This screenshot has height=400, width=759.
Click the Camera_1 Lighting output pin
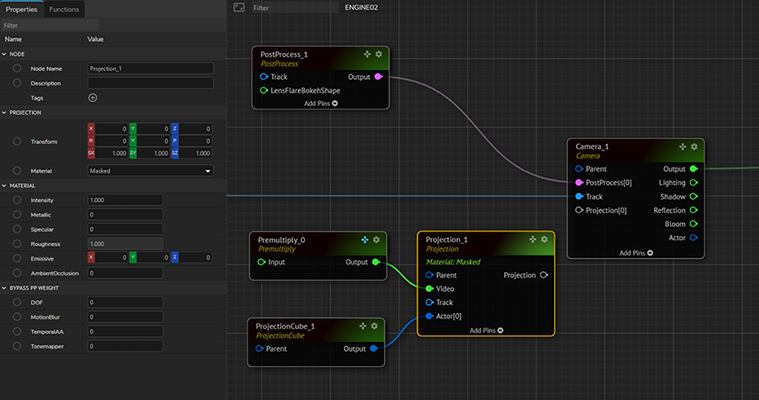(x=694, y=183)
